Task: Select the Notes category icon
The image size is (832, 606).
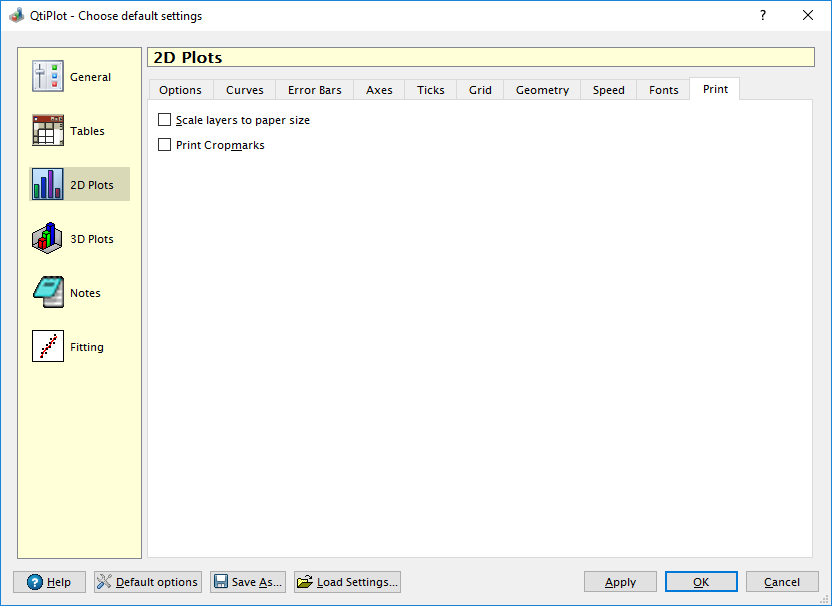Action: (x=48, y=293)
